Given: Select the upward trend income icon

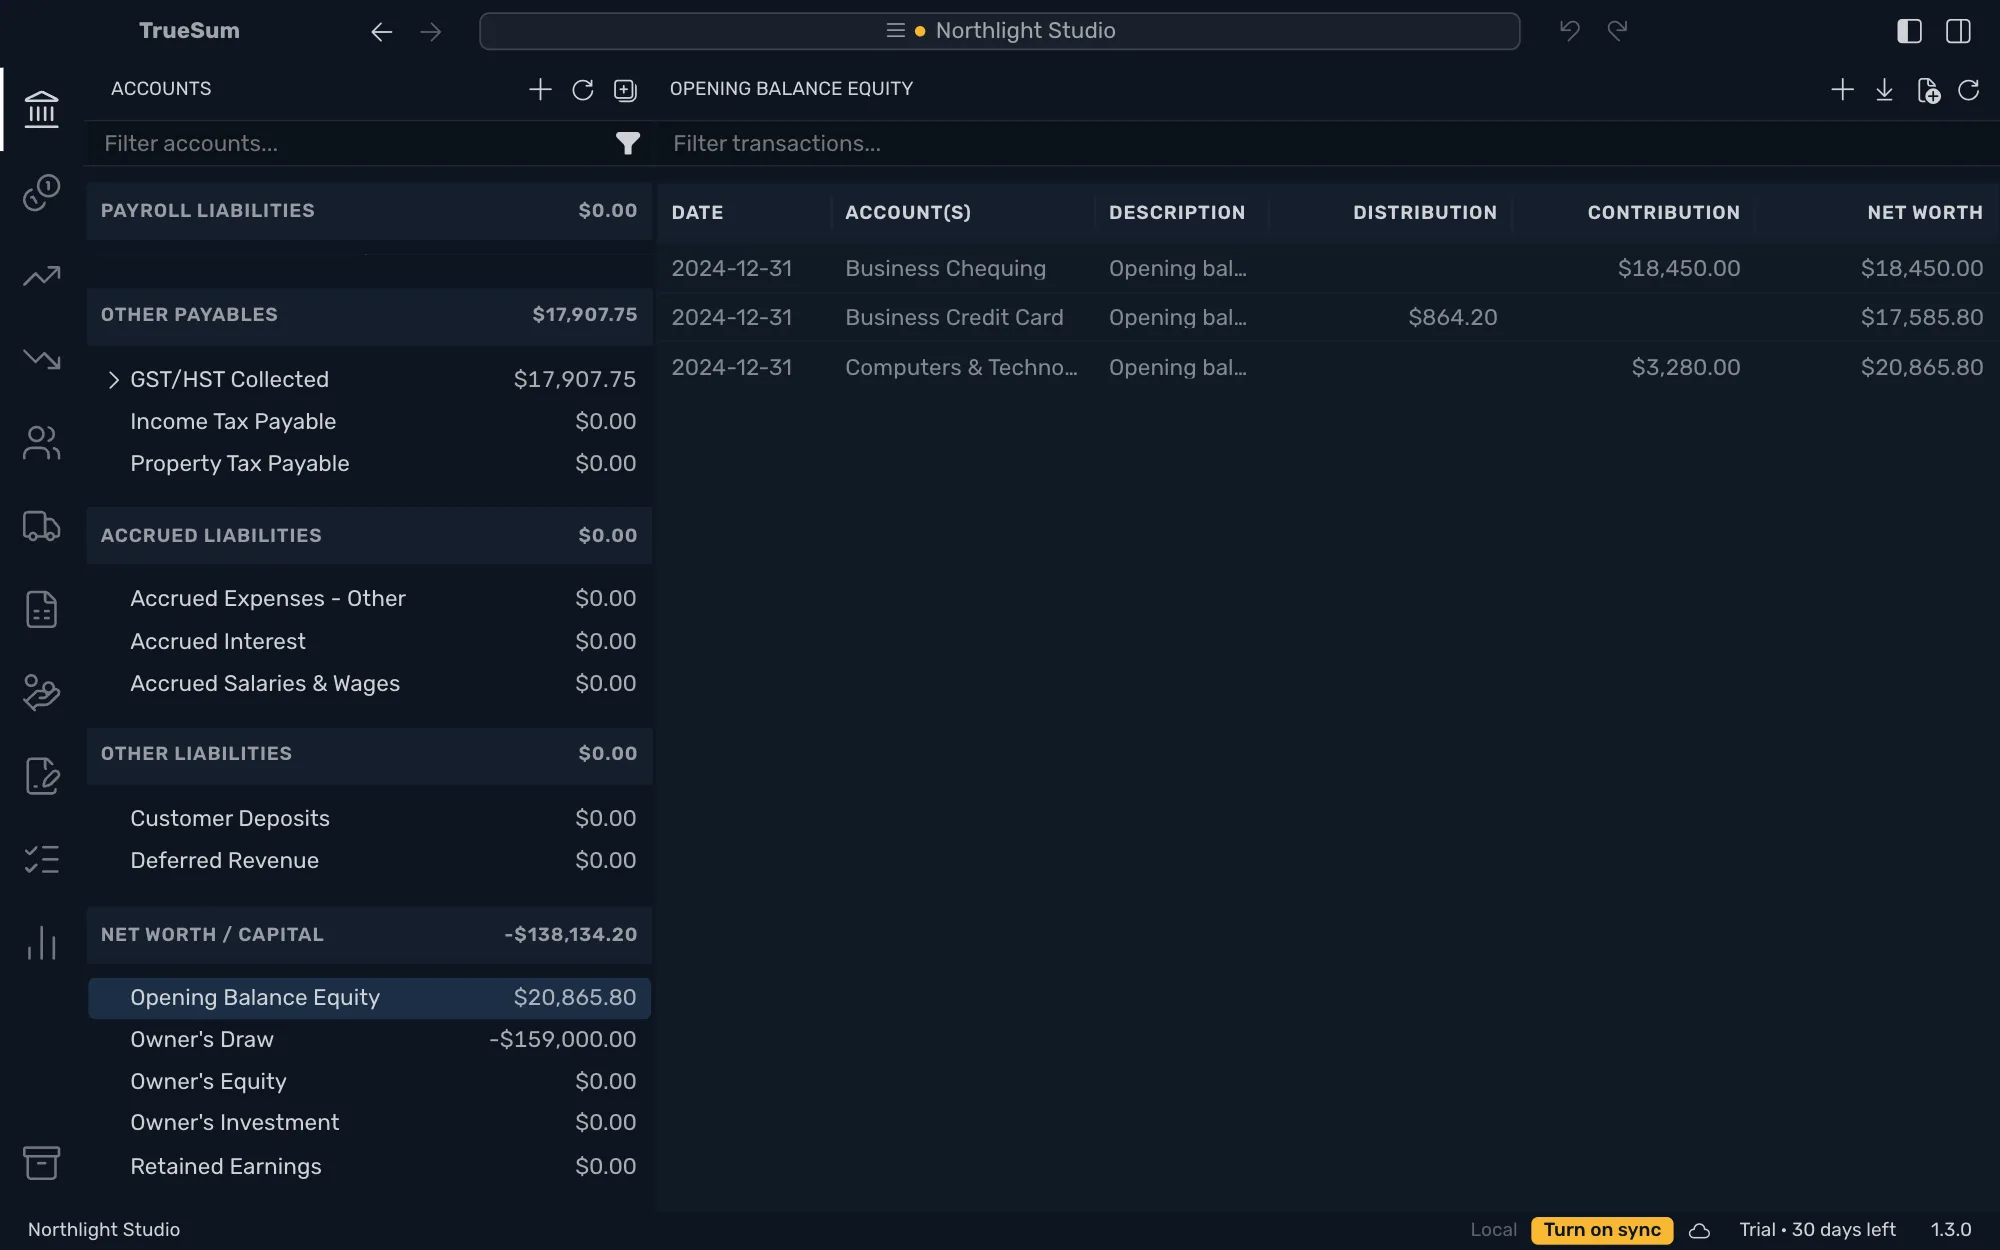Looking at the screenshot, I should [x=41, y=276].
